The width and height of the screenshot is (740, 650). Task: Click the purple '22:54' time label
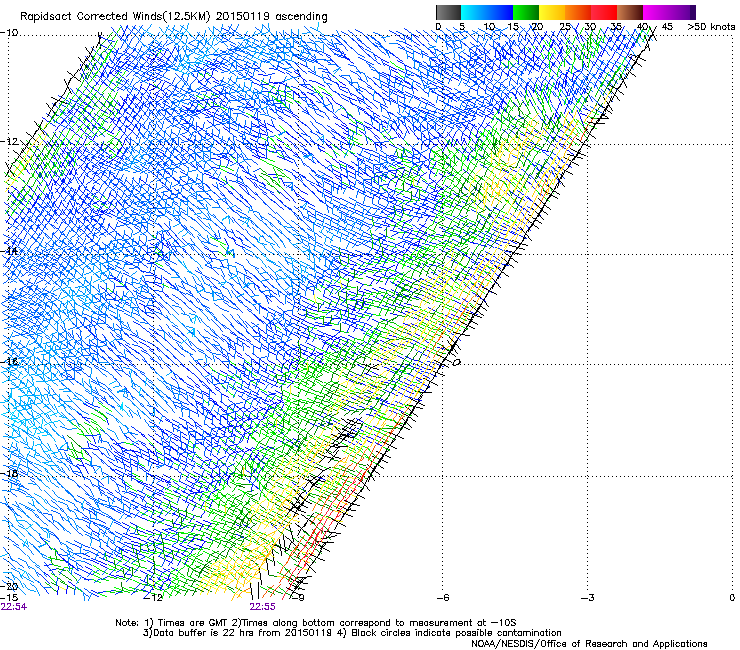[x=14, y=607]
